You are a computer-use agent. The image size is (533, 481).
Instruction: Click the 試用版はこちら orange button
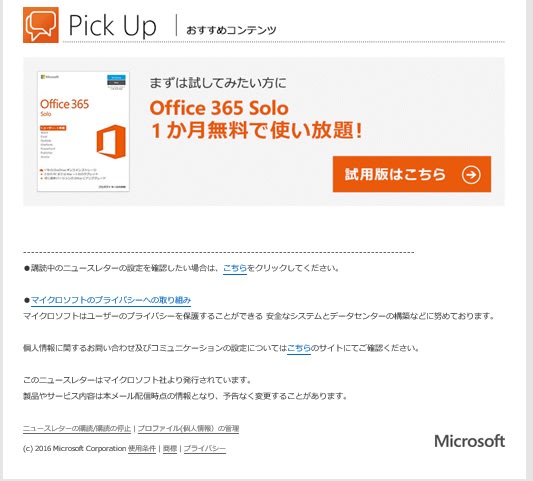412,174
